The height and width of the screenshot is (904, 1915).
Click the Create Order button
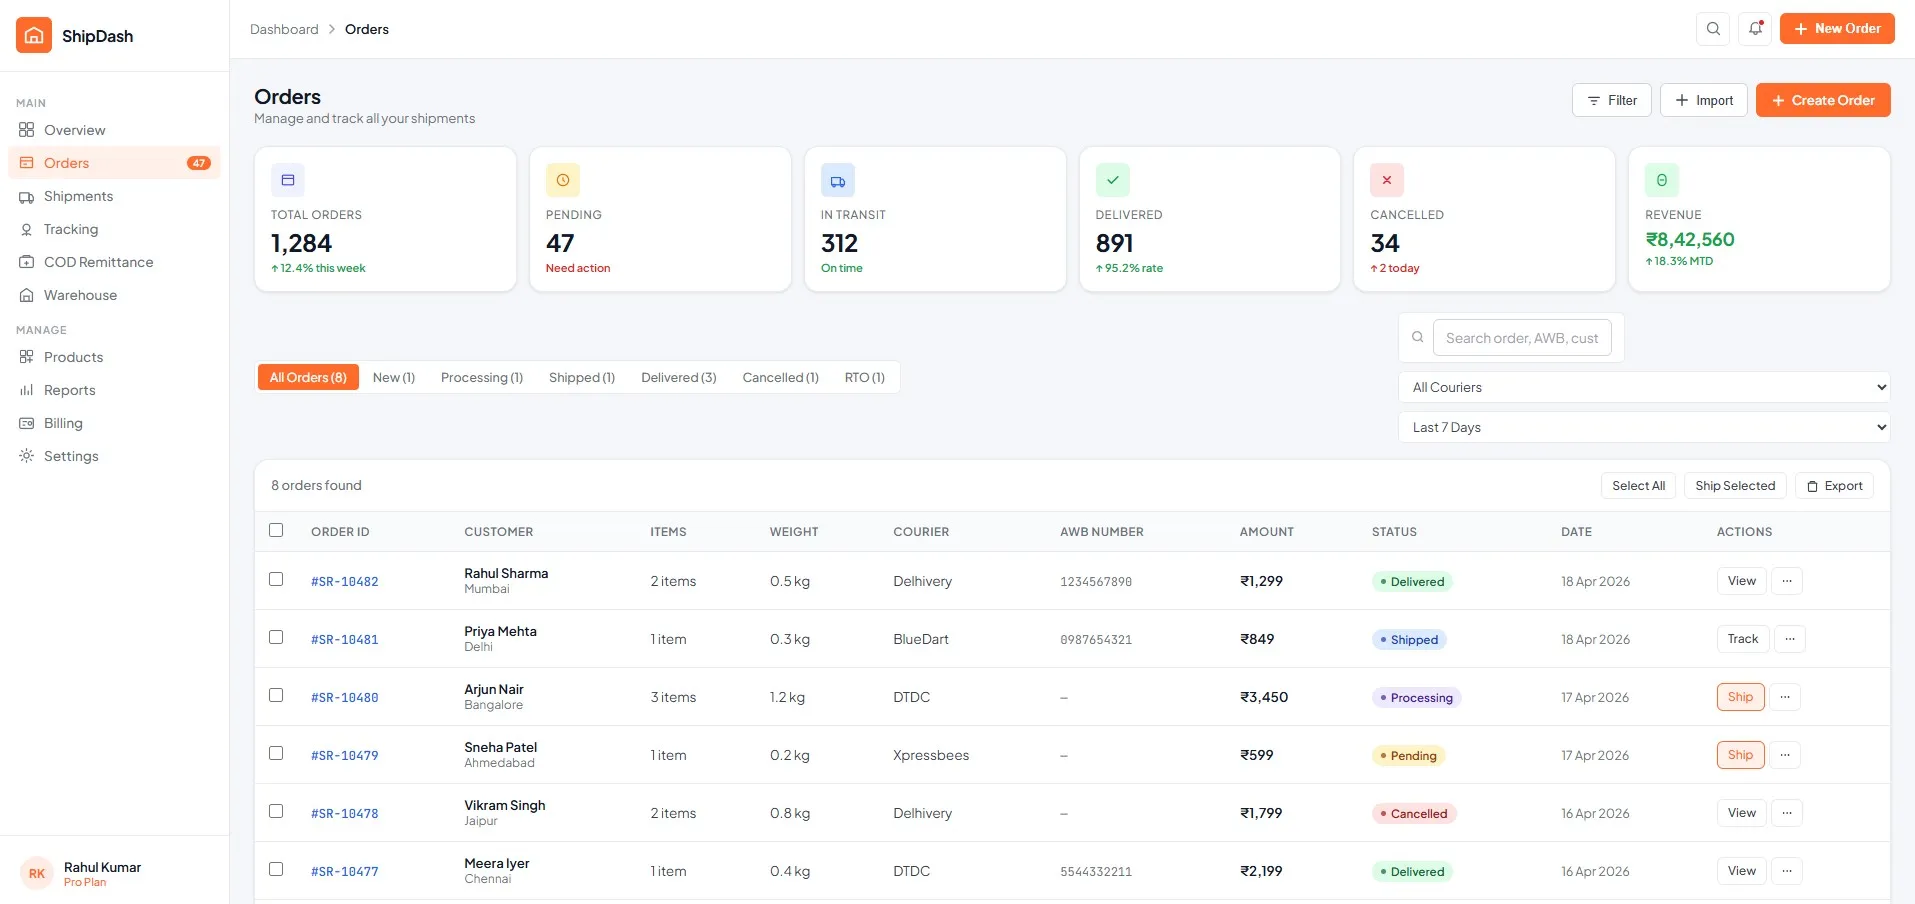coord(1823,100)
